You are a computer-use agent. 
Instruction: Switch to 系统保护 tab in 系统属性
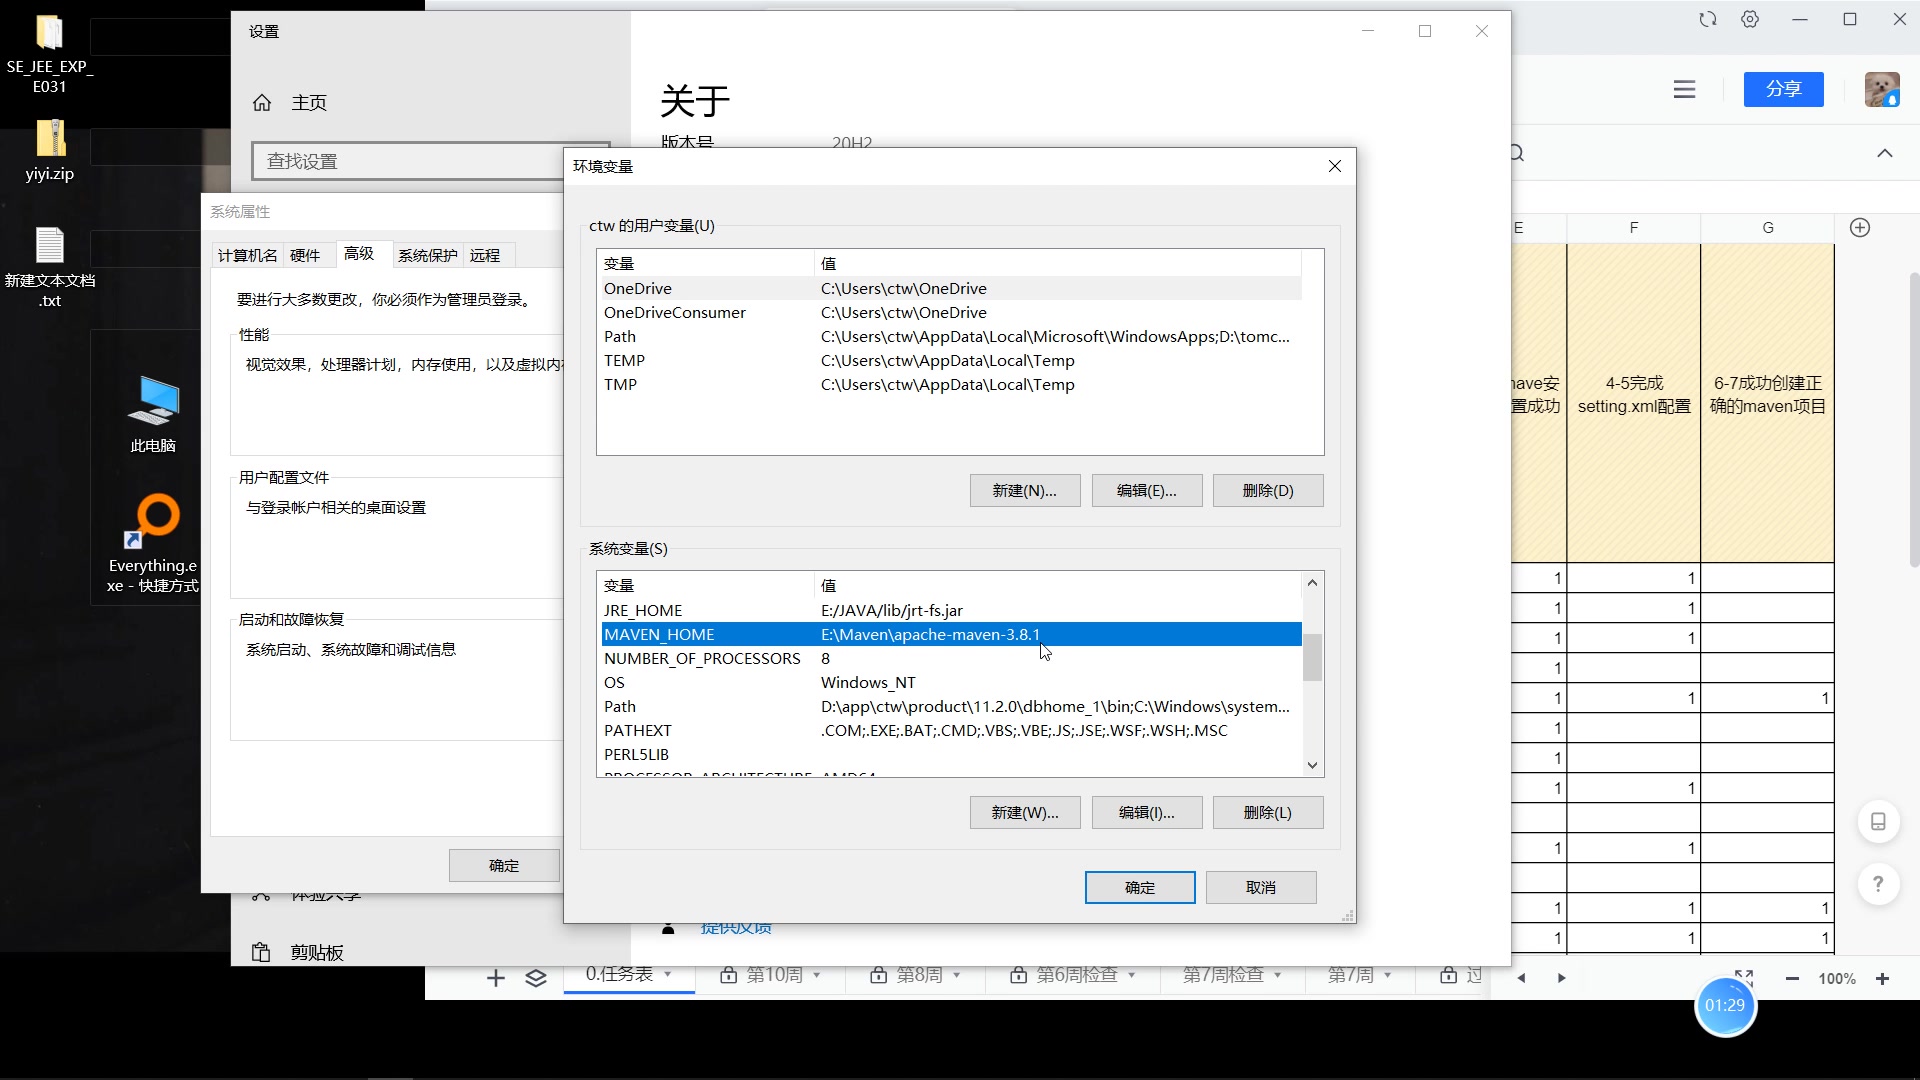click(428, 255)
